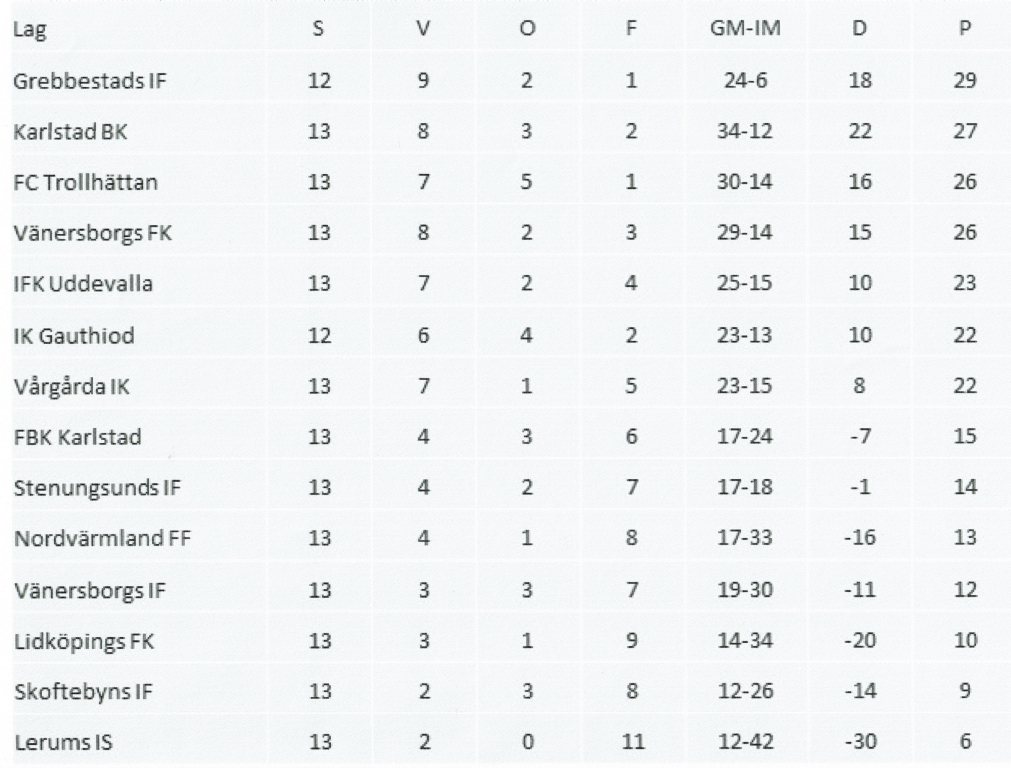
Task: Click the Lag column header
Action: pos(30,30)
